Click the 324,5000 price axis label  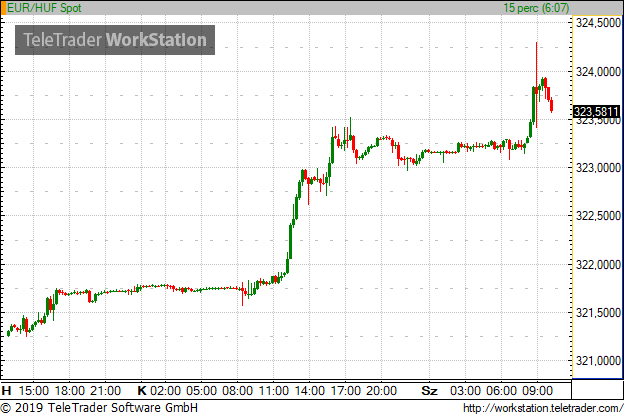coord(598,23)
